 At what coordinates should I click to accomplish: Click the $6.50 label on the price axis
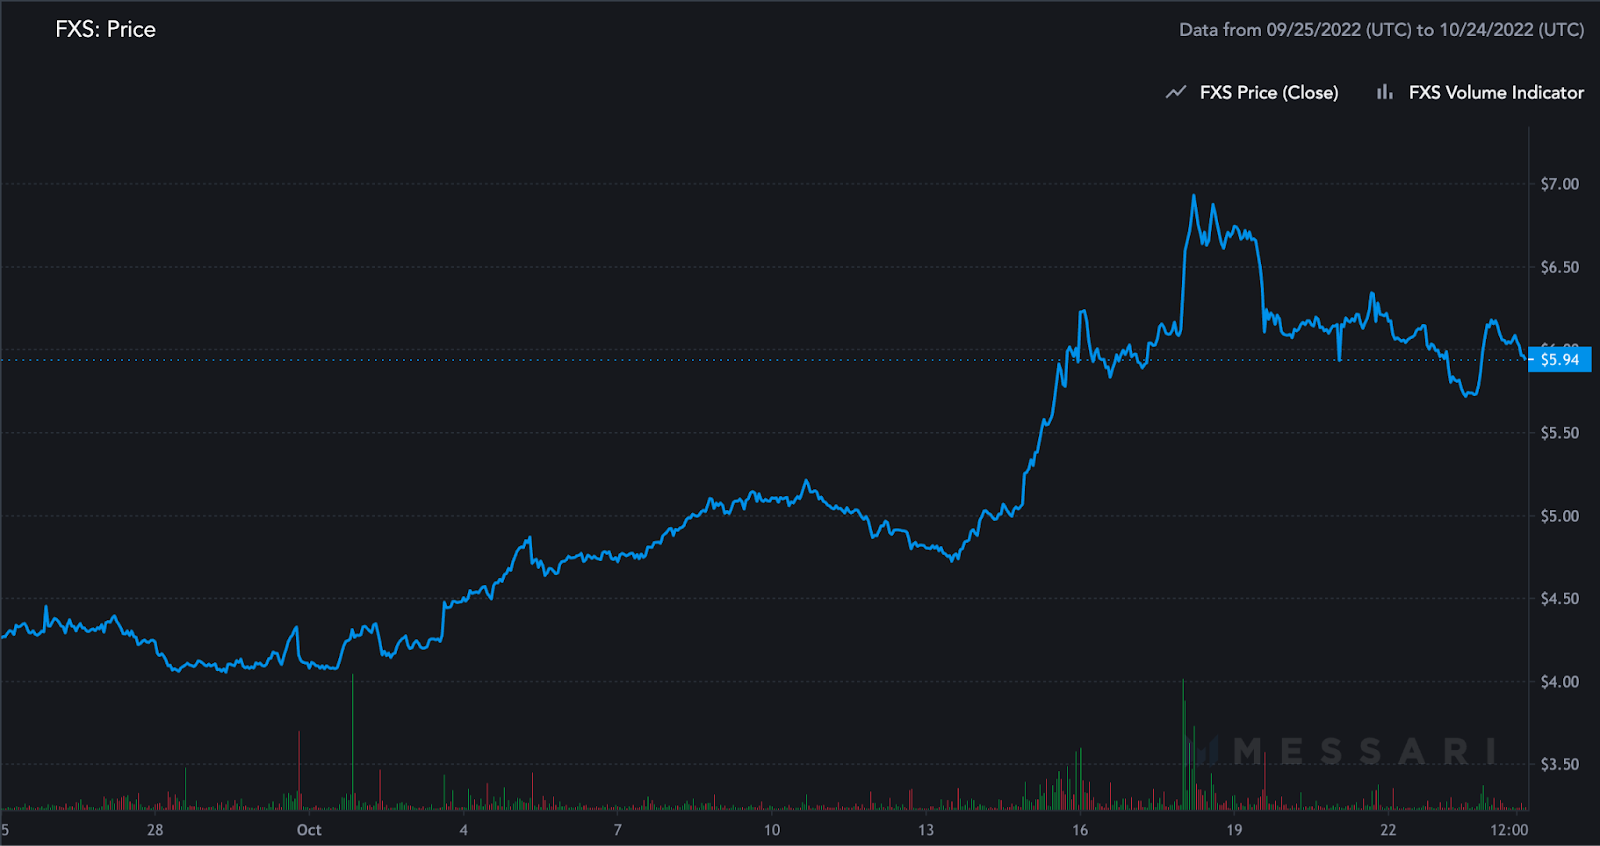1559,267
